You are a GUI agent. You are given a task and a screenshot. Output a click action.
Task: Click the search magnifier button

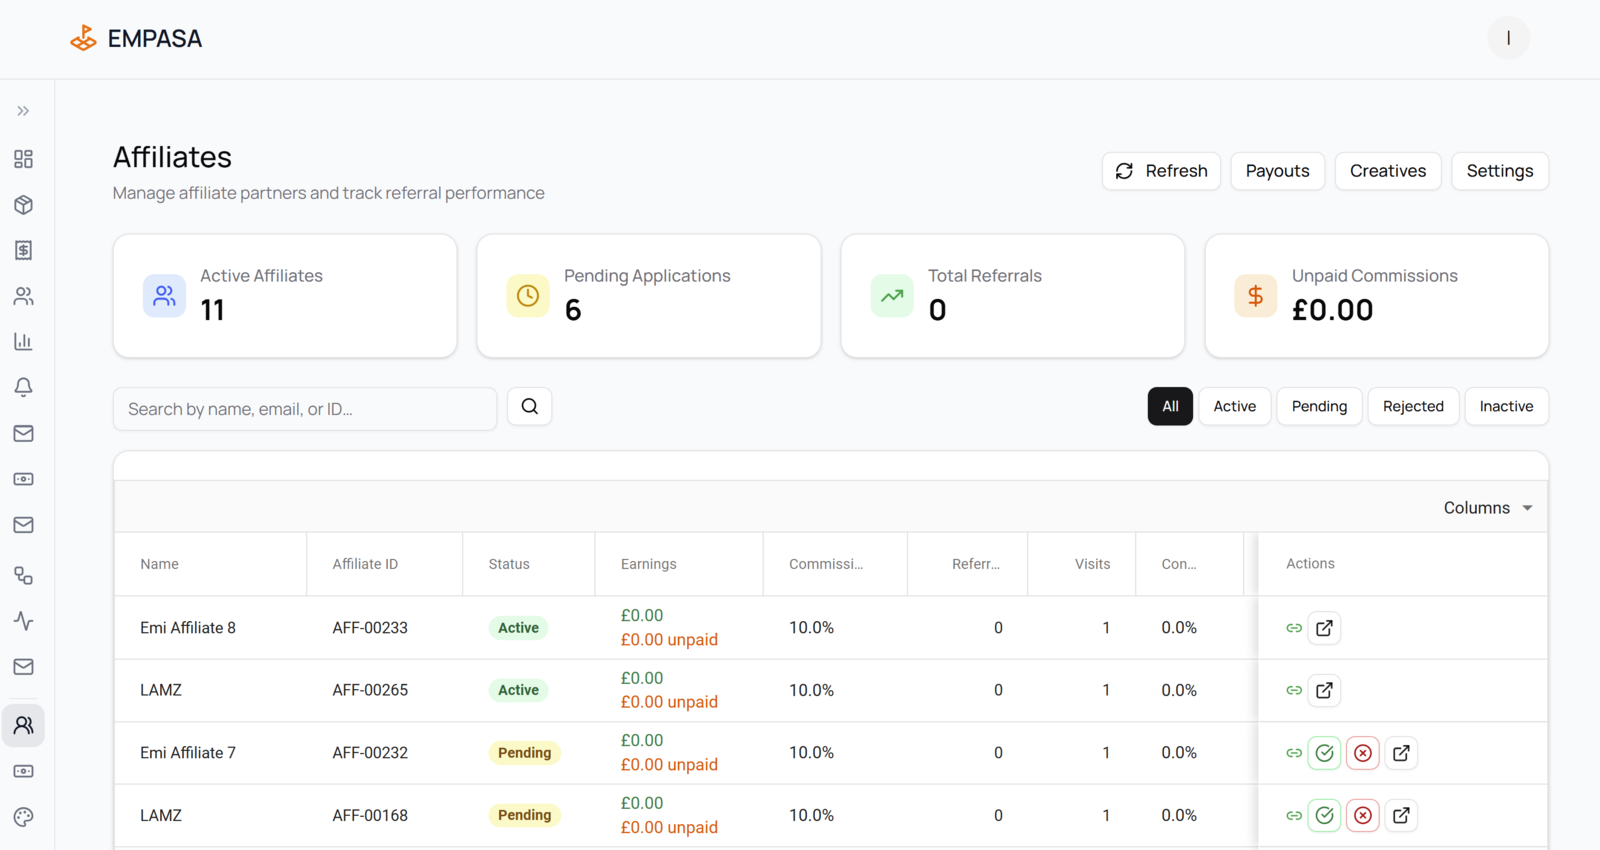529,407
